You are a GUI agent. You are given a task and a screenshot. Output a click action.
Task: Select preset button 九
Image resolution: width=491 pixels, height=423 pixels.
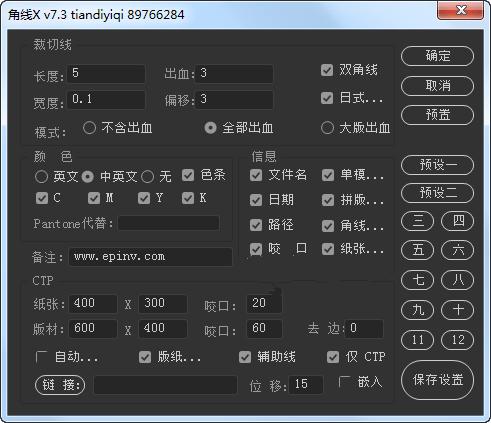418,310
